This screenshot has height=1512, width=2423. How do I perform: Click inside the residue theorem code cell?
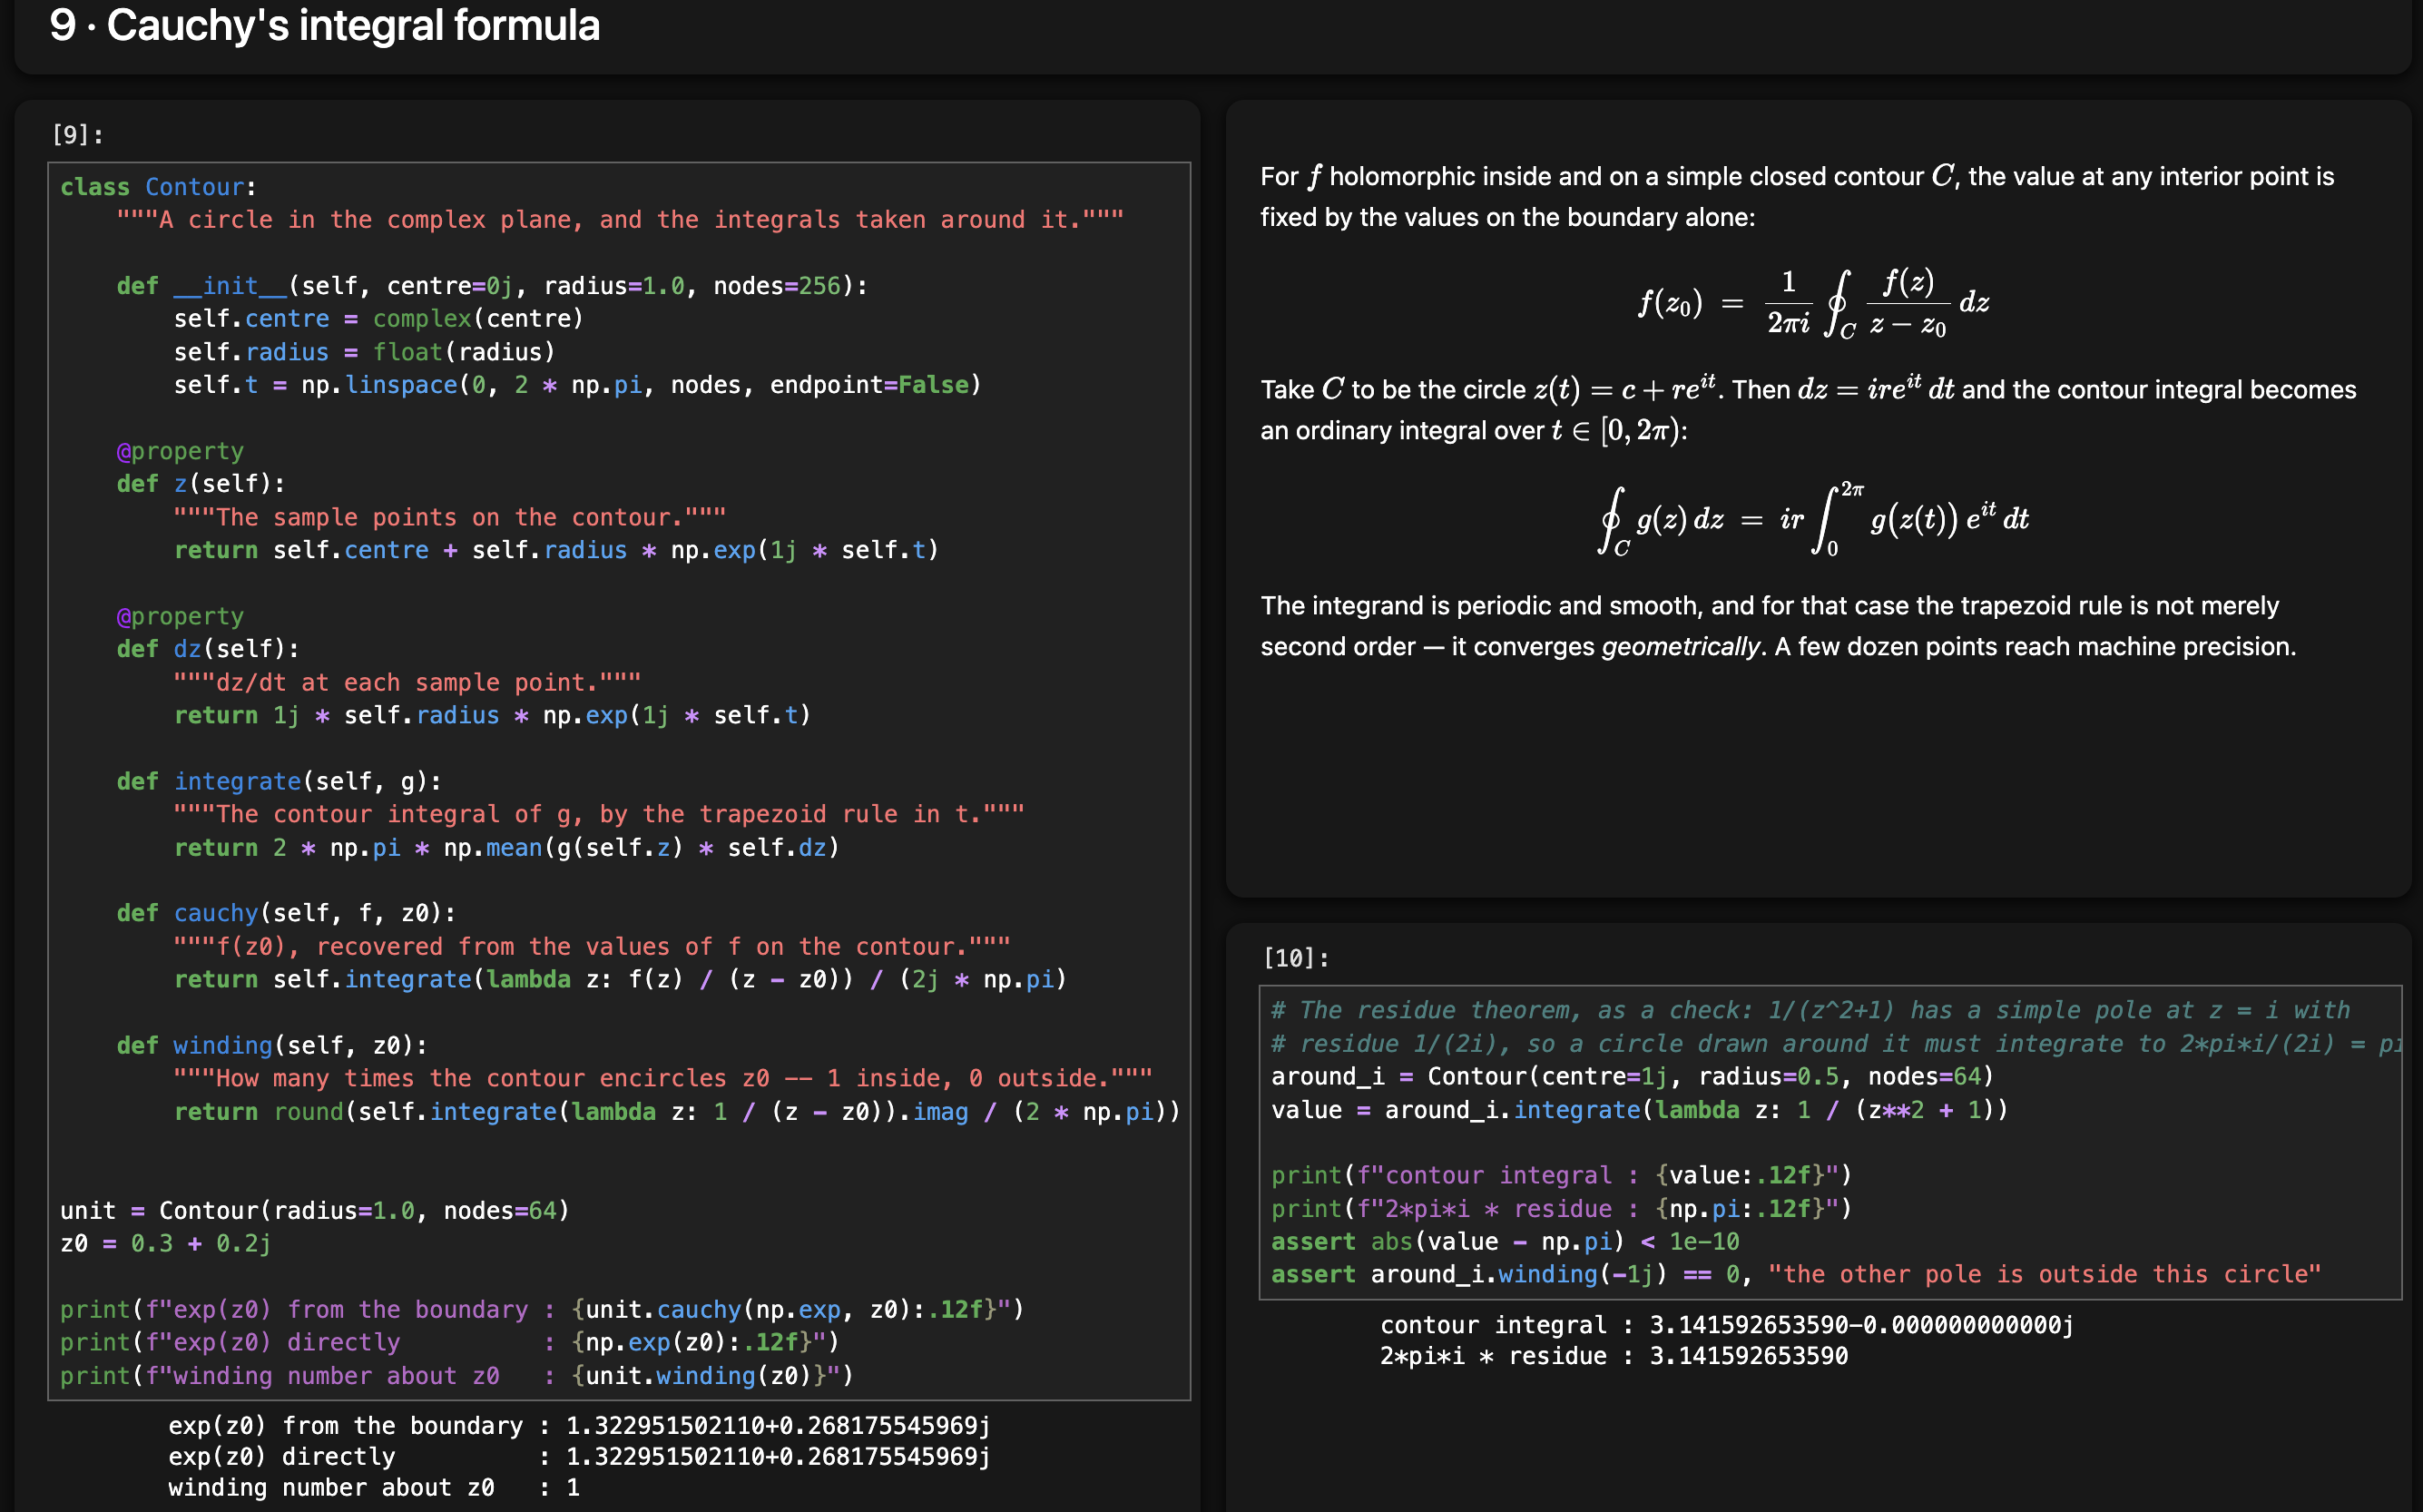click(x=1830, y=1142)
